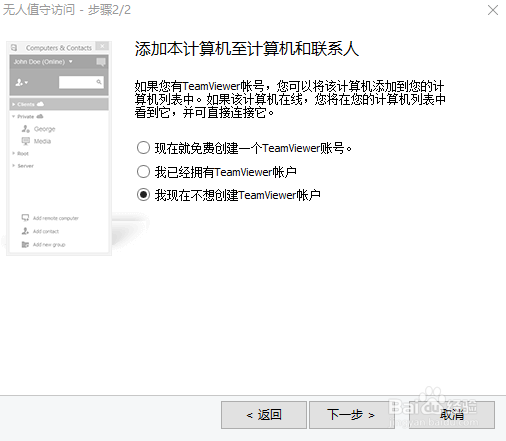This screenshot has width=506, height=441.
Task: Click the title text 无人值守访问 - 步骤2/2
Action: 67,10
